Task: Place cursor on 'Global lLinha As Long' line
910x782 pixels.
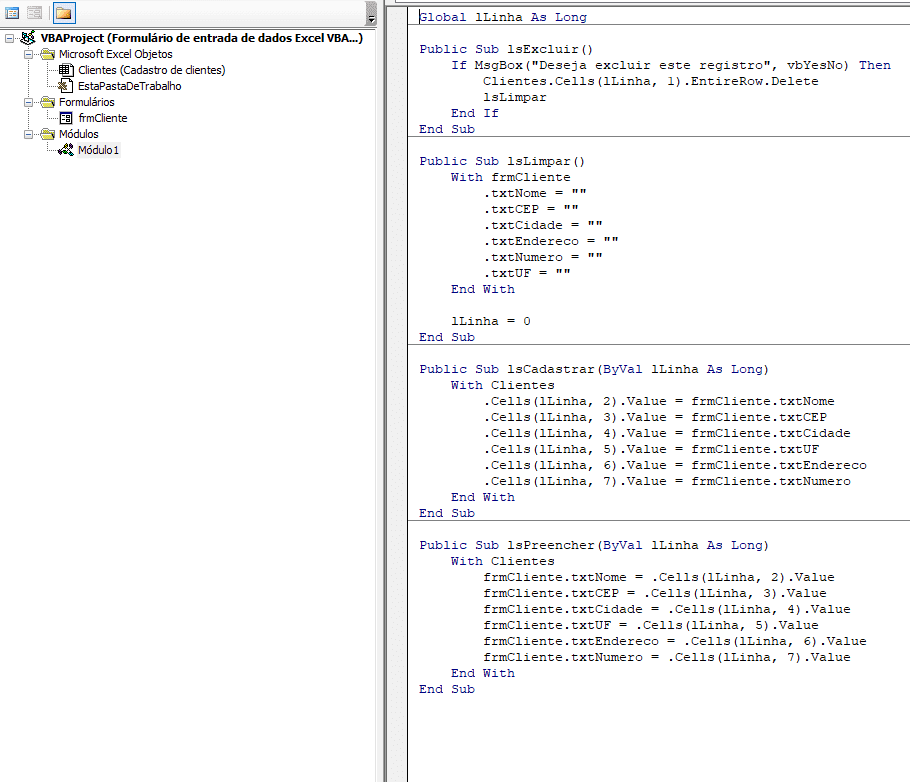Action: [502, 17]
